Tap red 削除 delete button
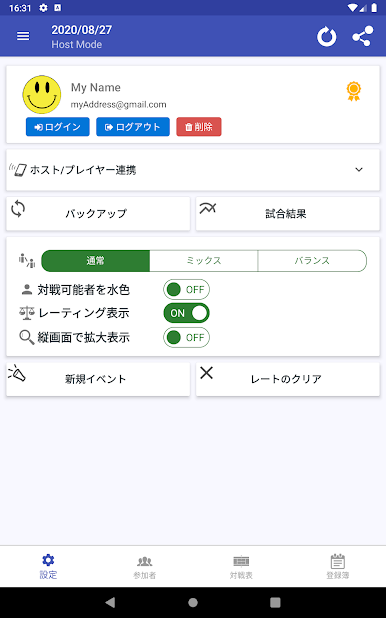Viewport: 386px width, 618px height. point(199,127)
